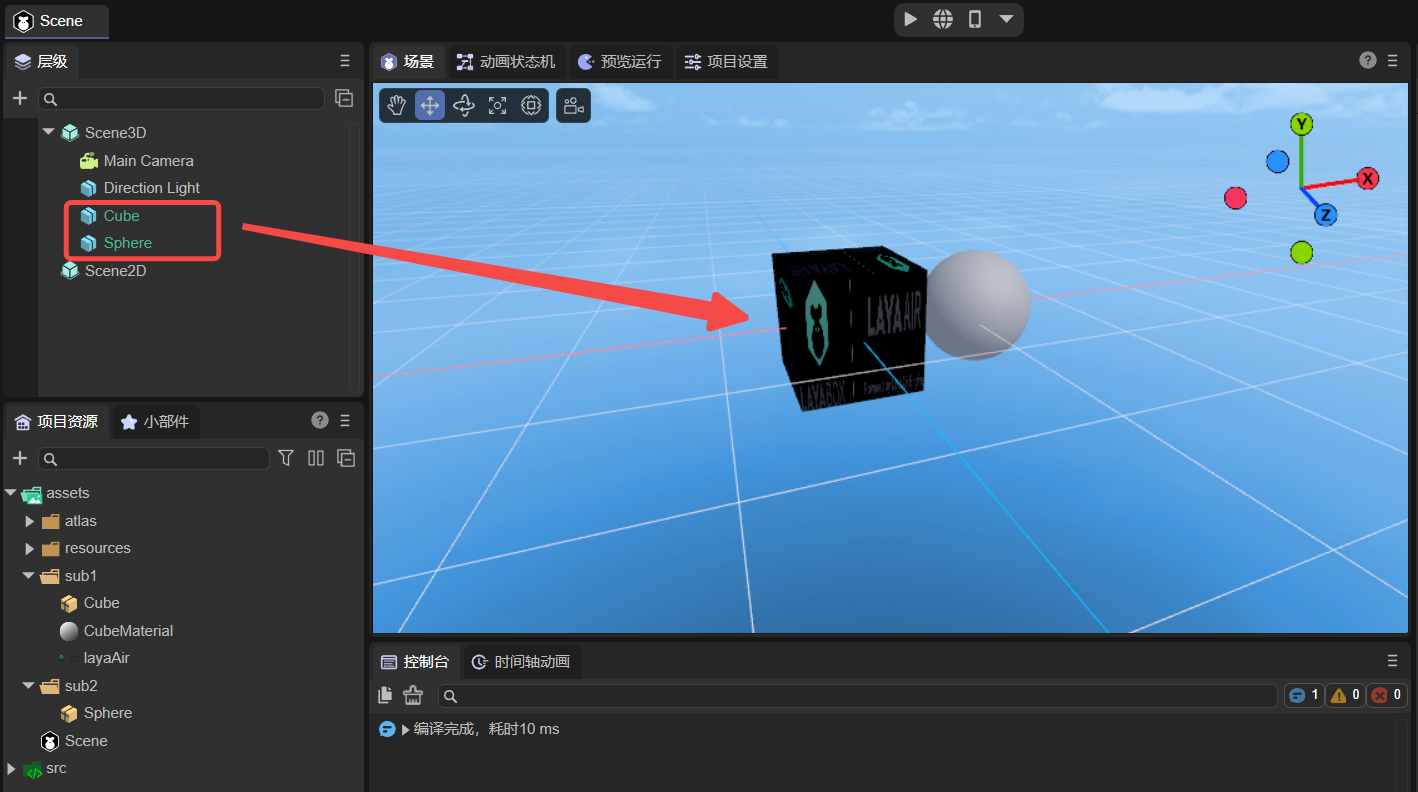1418x792 pixels.
Task: Click the globe browser preview icon
Action: 942,19
